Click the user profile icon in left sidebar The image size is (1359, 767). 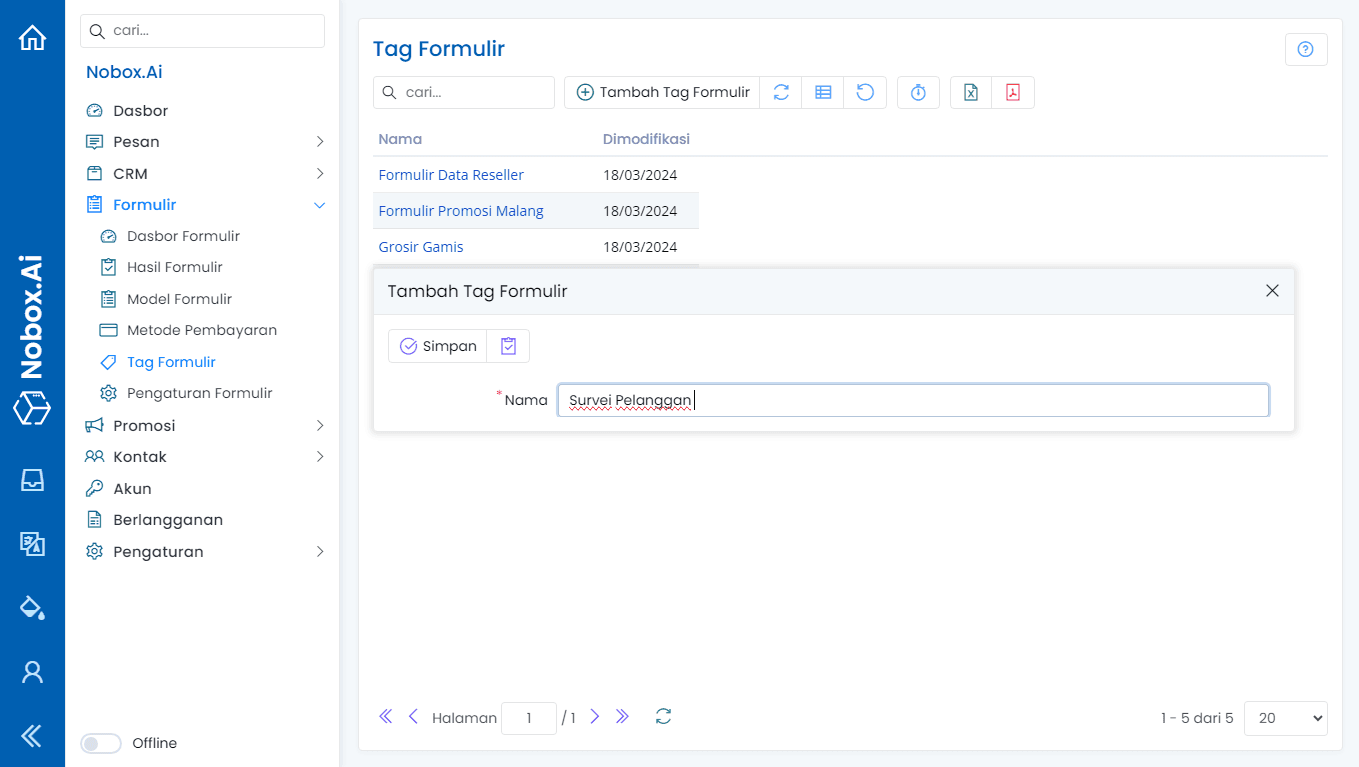[32, 671]
